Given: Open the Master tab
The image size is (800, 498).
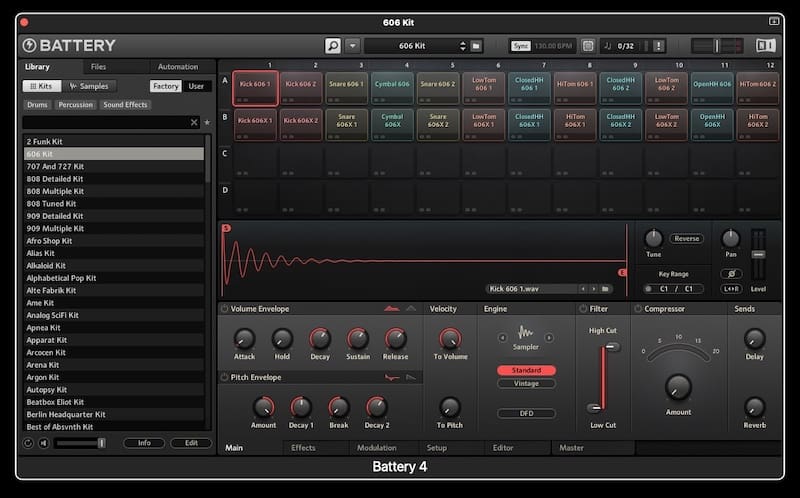Looking at the screenshot, I should click(x=571, y=447).
